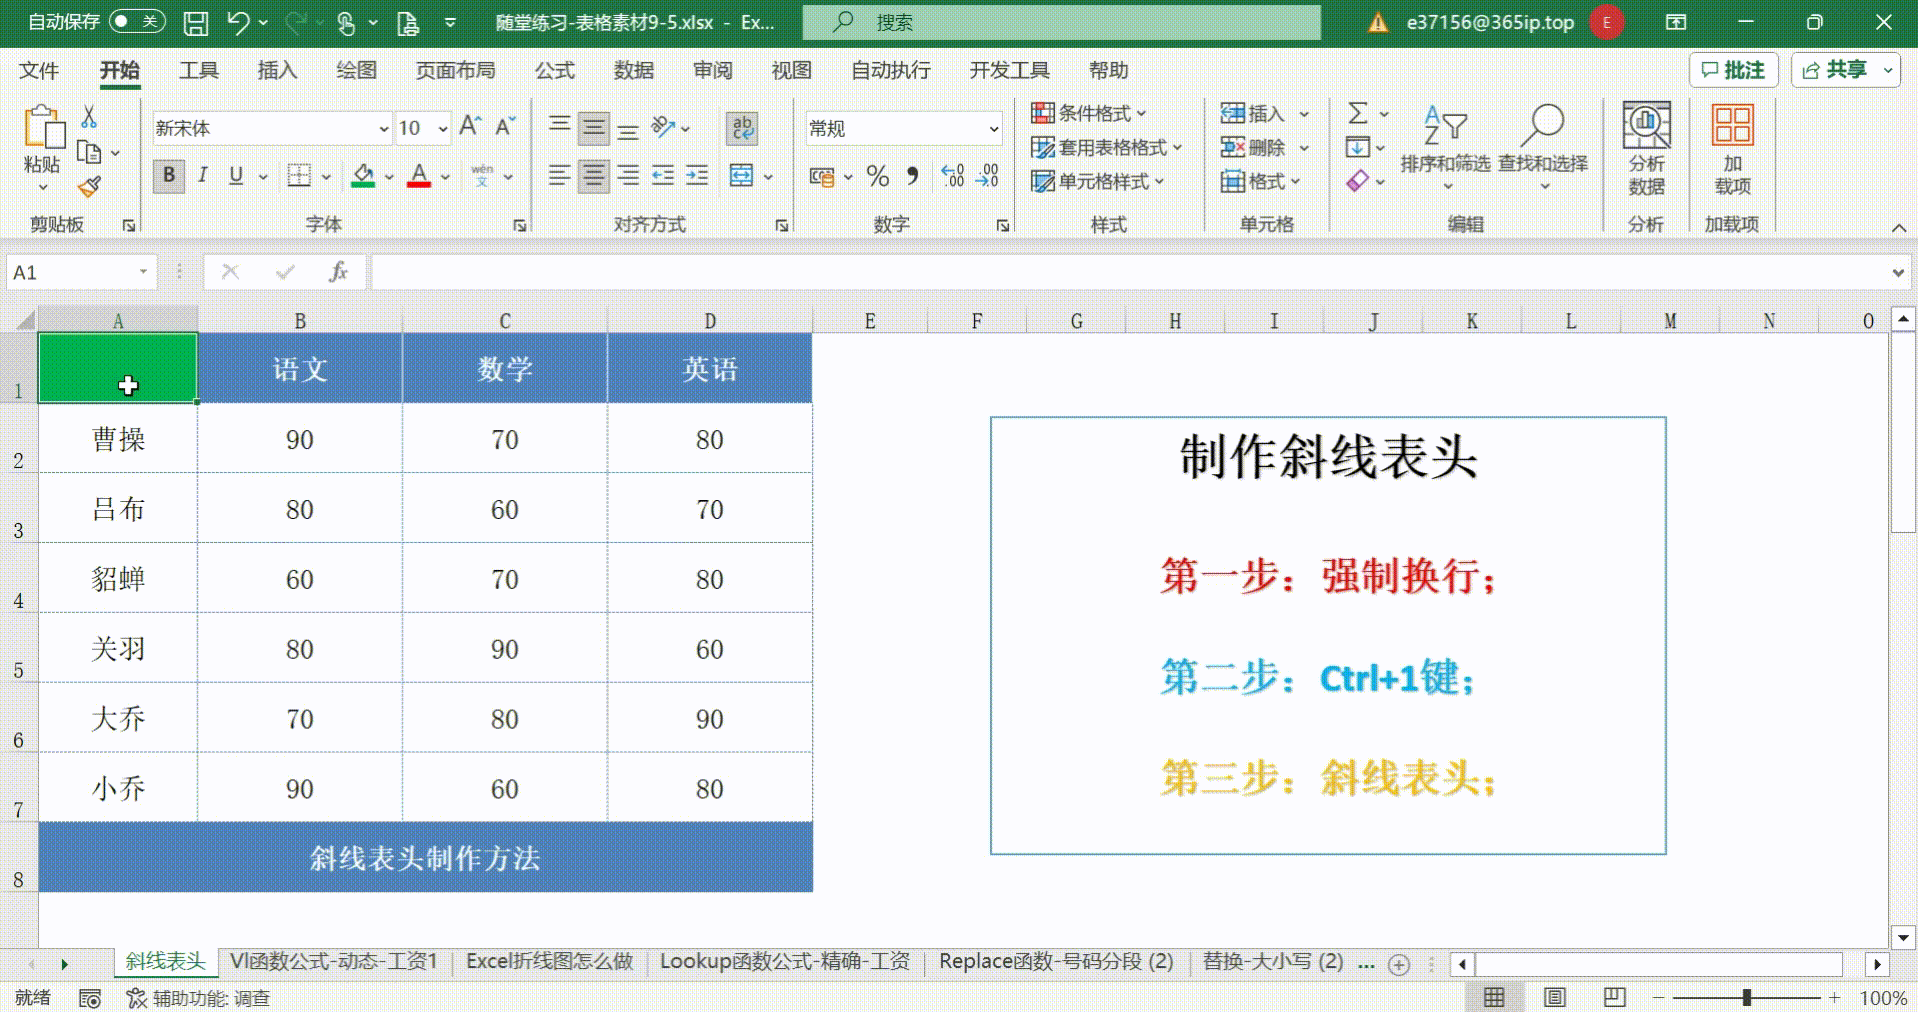
Task: Switch to Excel折线图怎么做 sheet tab
Action: pos(549,961)
